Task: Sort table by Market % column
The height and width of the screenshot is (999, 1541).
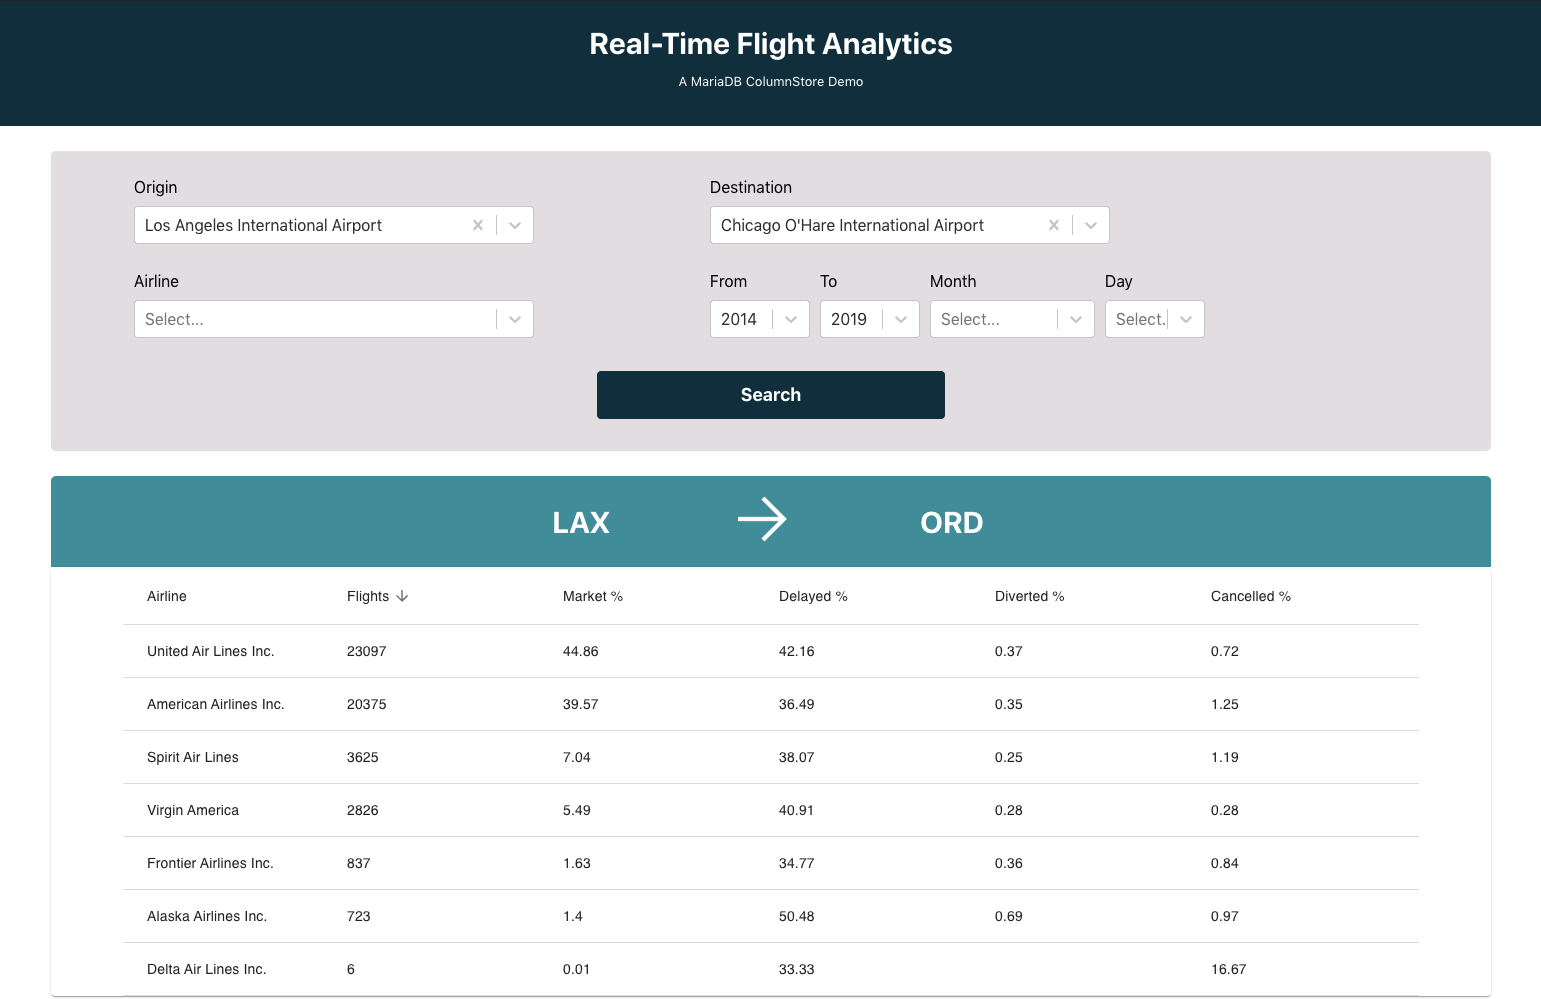Action: pyautogui.click(x=593, y=596)
